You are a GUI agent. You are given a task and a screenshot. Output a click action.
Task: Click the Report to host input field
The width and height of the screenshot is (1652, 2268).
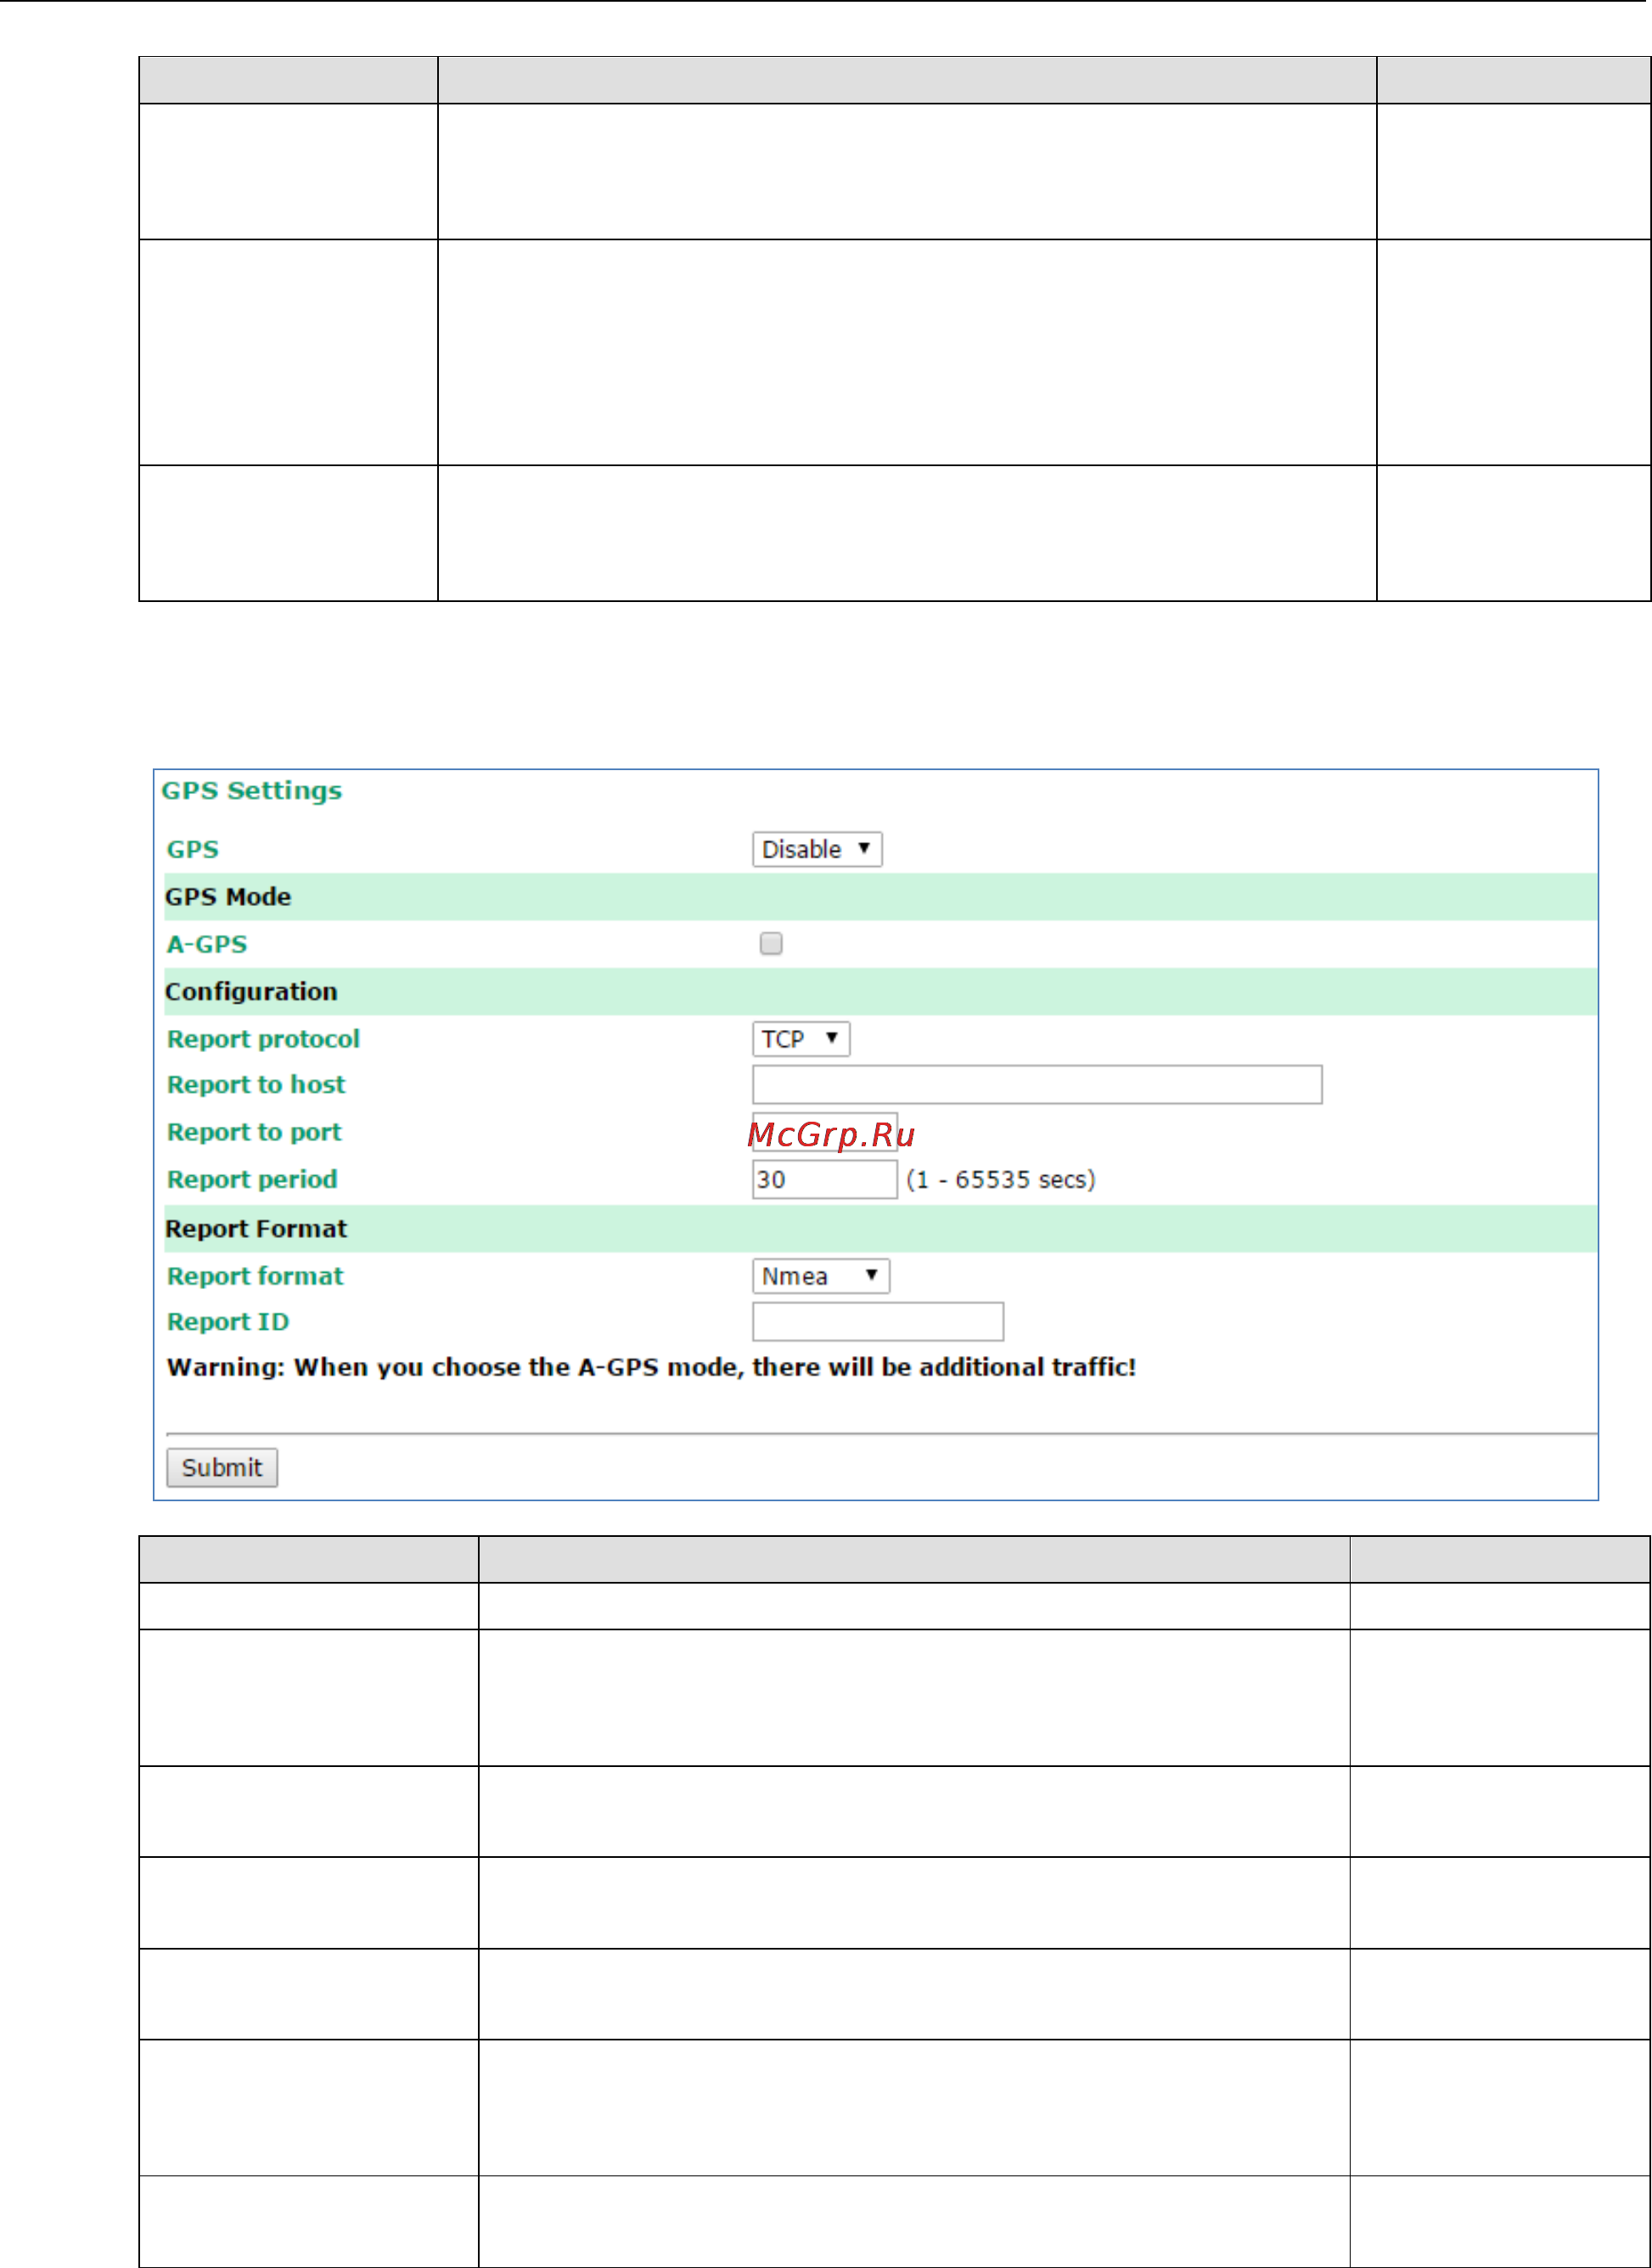pyautogui.click(x=1037, y=1085)
